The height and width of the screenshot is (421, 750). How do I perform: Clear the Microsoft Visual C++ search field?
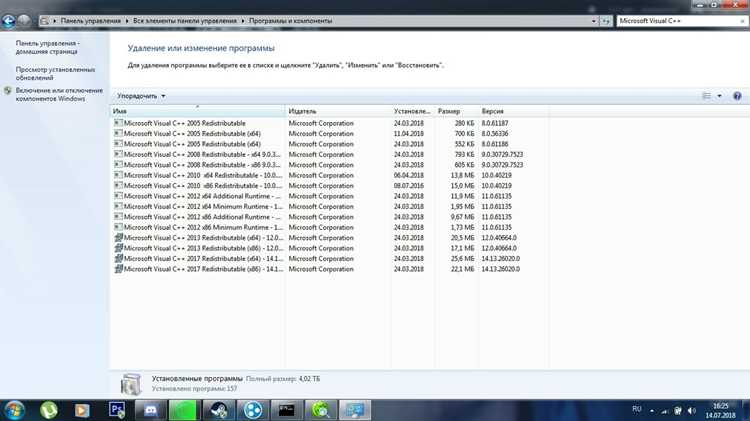pos(742,21)
